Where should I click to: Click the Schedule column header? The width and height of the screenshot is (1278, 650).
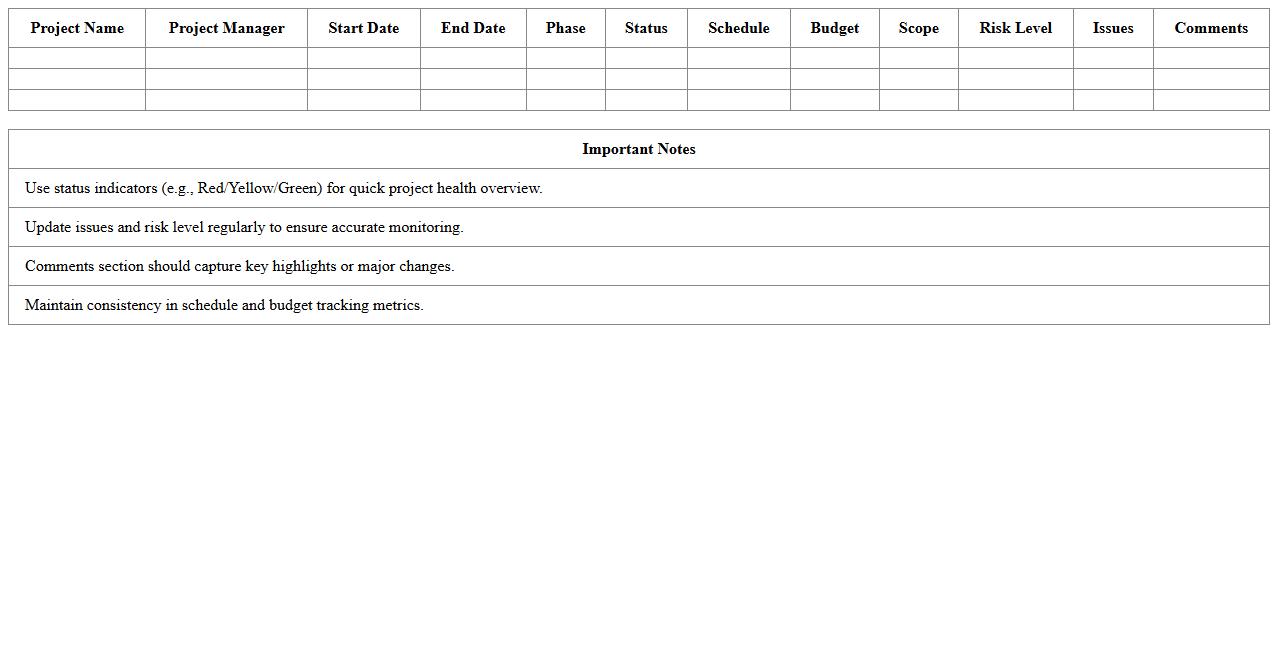point(738,28)
